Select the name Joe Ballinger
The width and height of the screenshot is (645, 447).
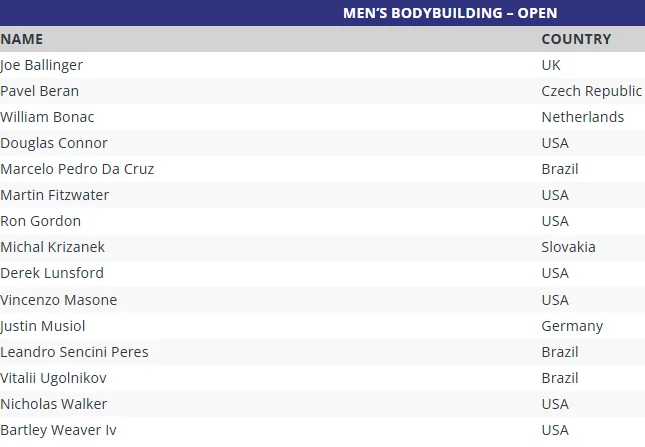pos(42,65)
